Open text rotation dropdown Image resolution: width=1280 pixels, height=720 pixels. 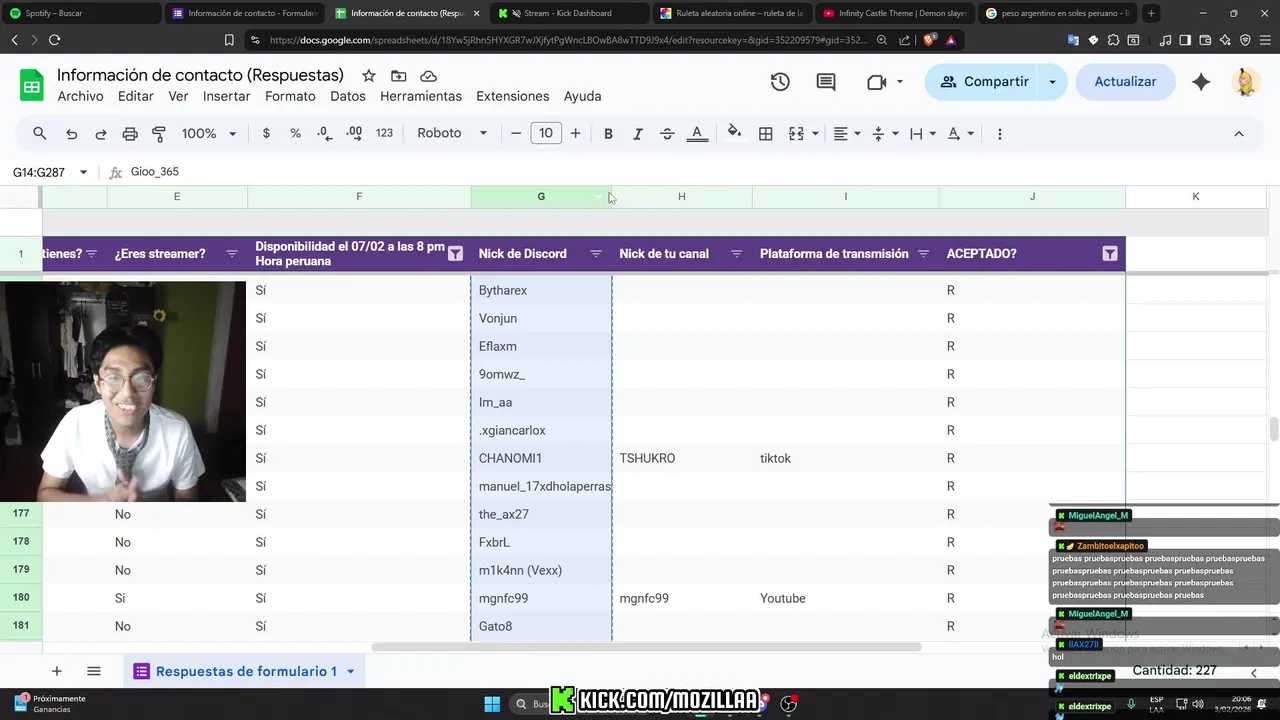[x=961, y=133]
